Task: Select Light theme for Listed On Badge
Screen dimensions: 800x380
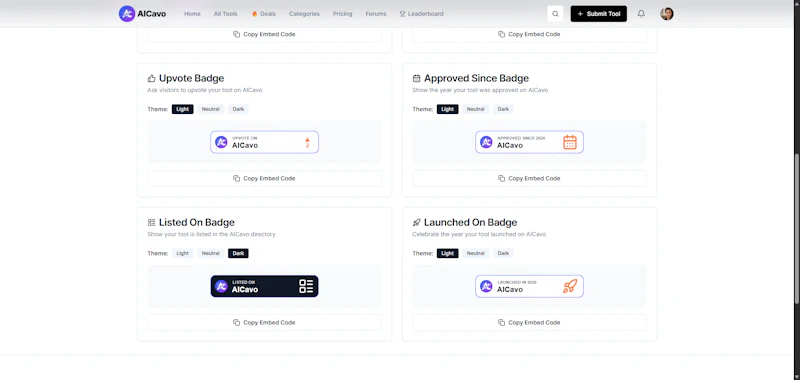Action: 183,253
